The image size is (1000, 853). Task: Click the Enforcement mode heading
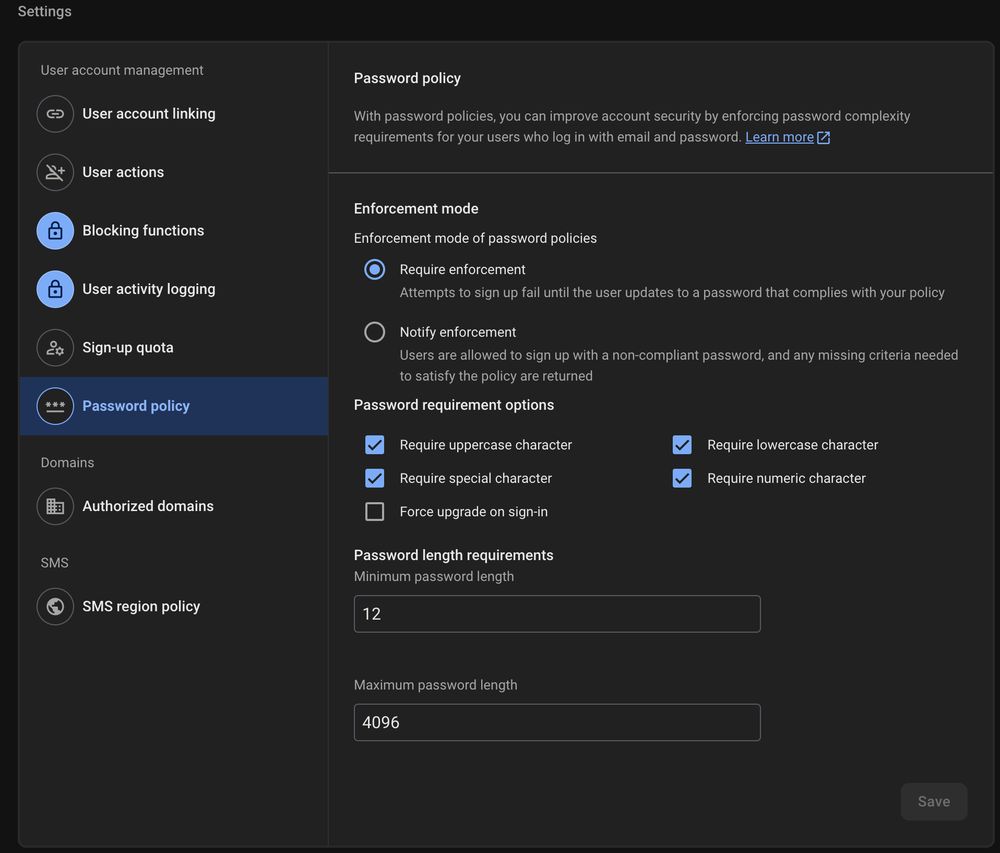click(x=416, y=208)
